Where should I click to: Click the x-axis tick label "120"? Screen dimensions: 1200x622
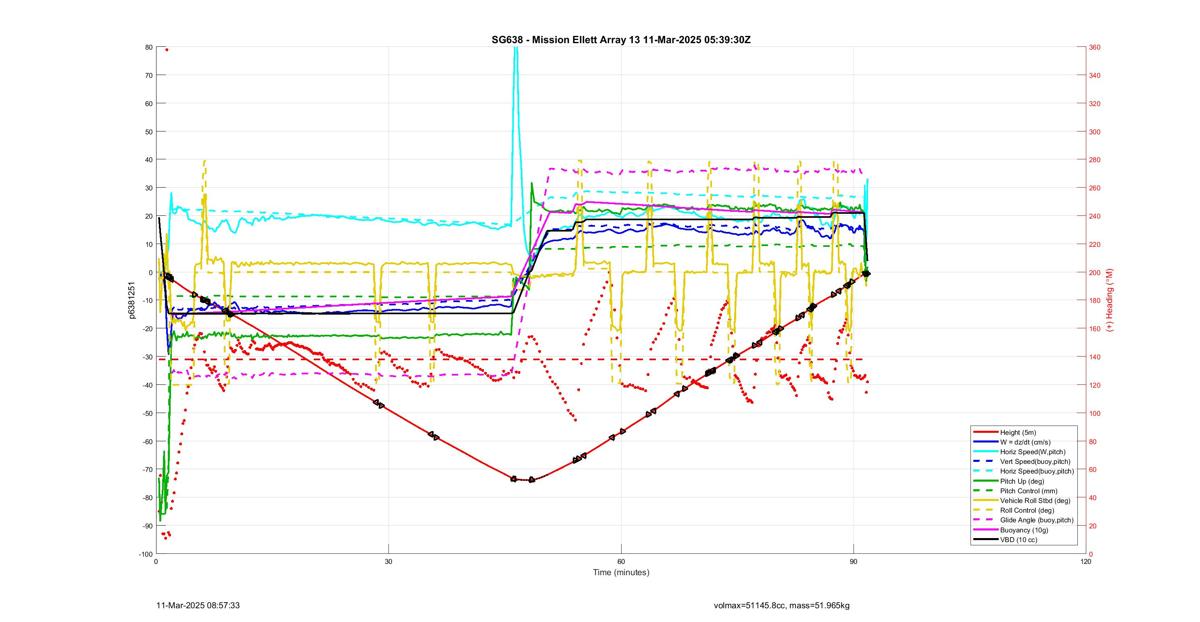click(x=1086, y=562)
